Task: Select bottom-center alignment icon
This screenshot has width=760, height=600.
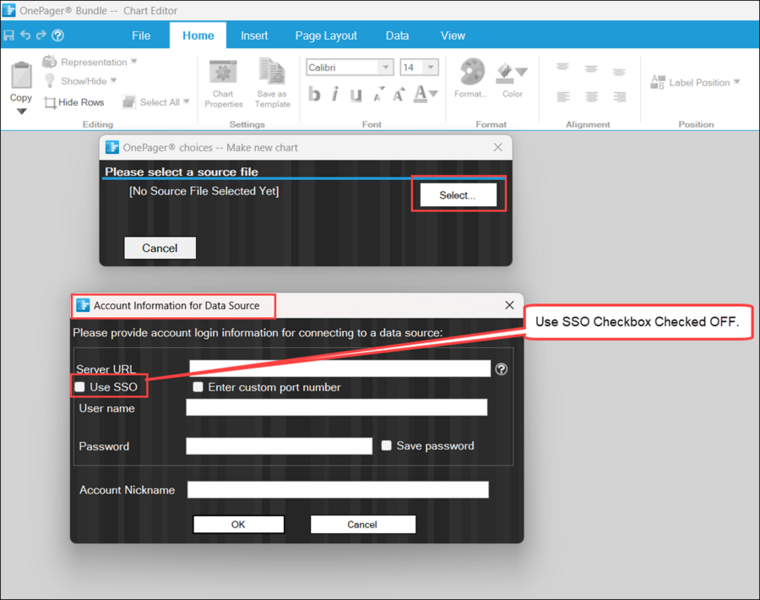Action: 591,97
